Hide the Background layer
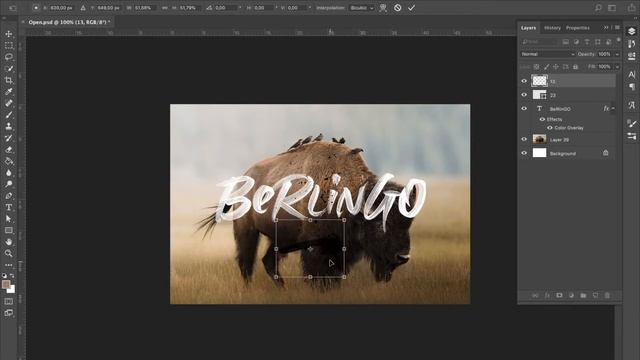Image resolution: width=640 pixels, height=360 pixels. coord(524,153)
